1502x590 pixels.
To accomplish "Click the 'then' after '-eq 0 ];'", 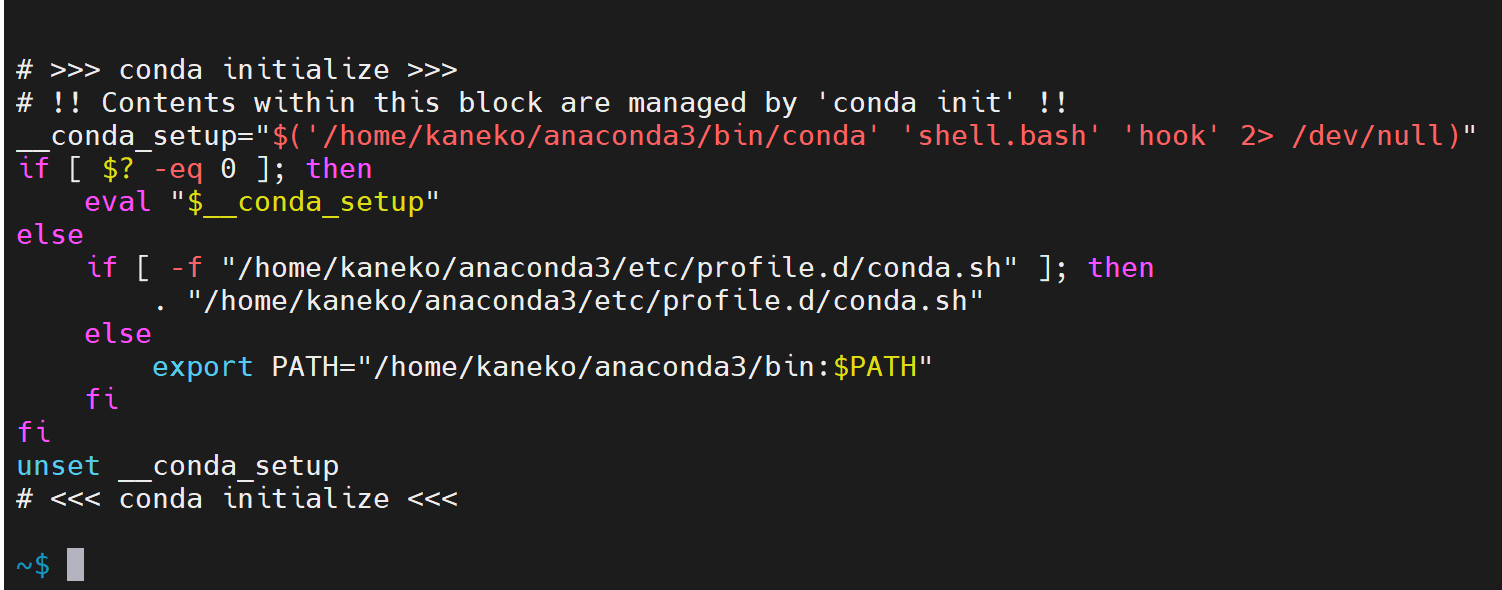I will pos(339,169).
